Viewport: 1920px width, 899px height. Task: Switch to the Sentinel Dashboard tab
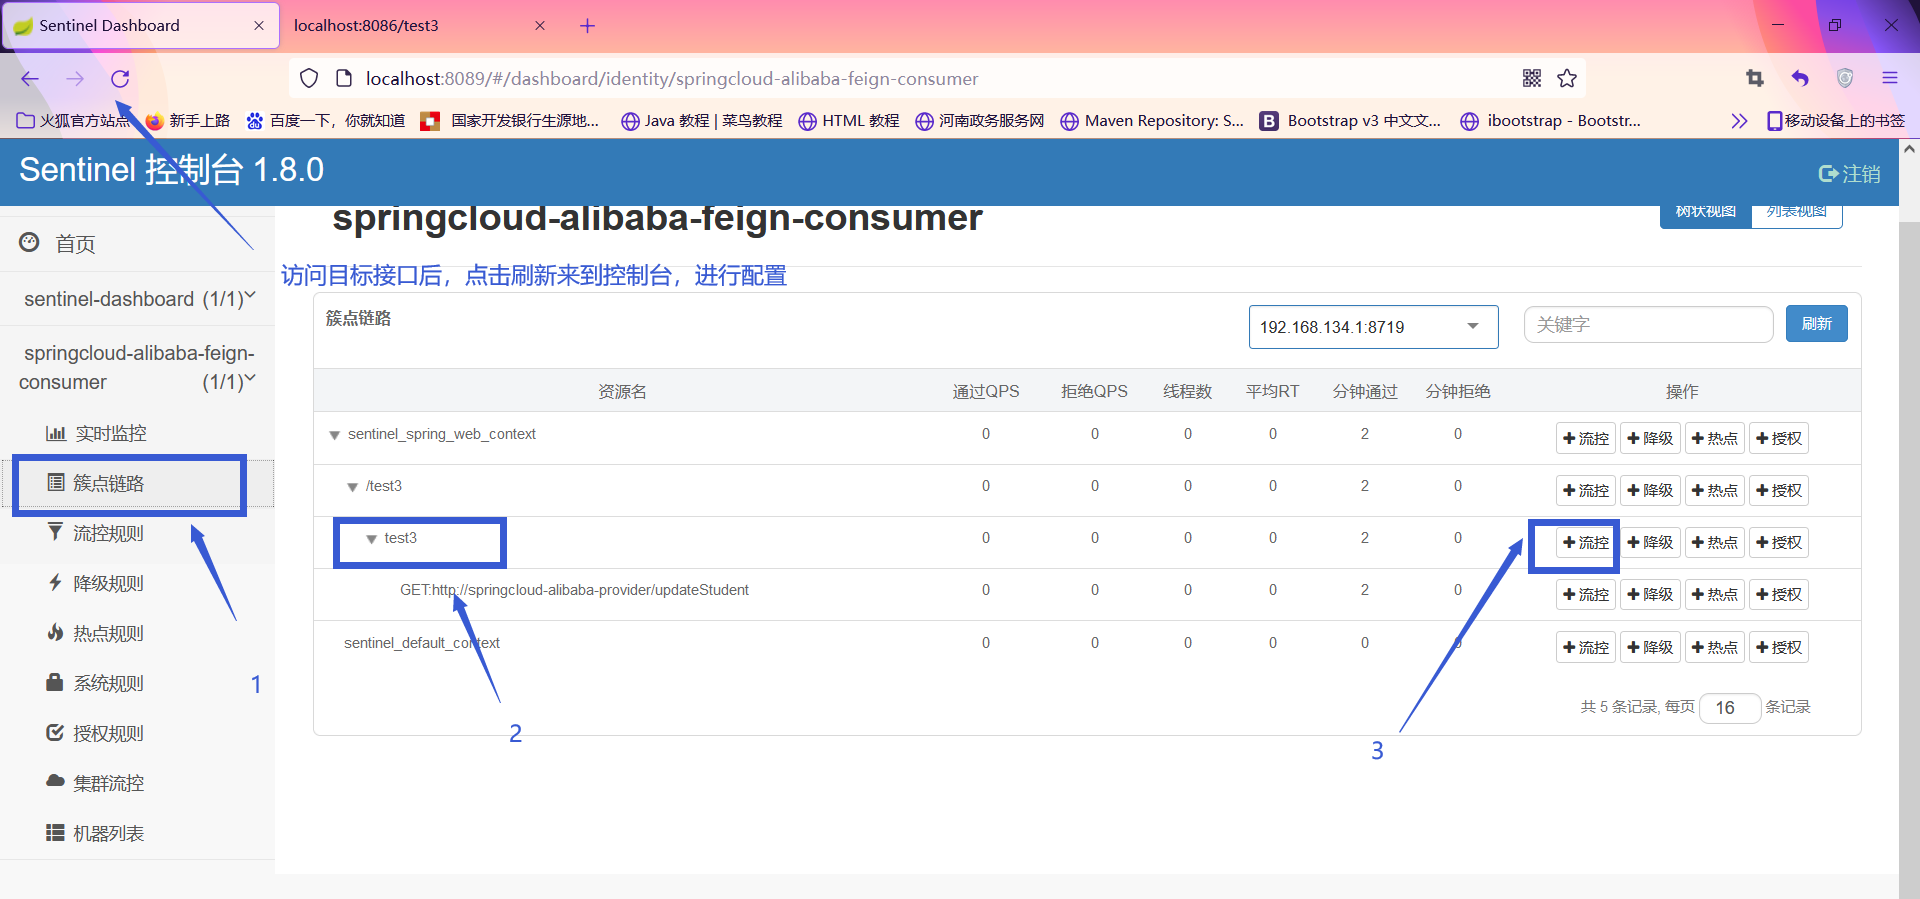140,26
